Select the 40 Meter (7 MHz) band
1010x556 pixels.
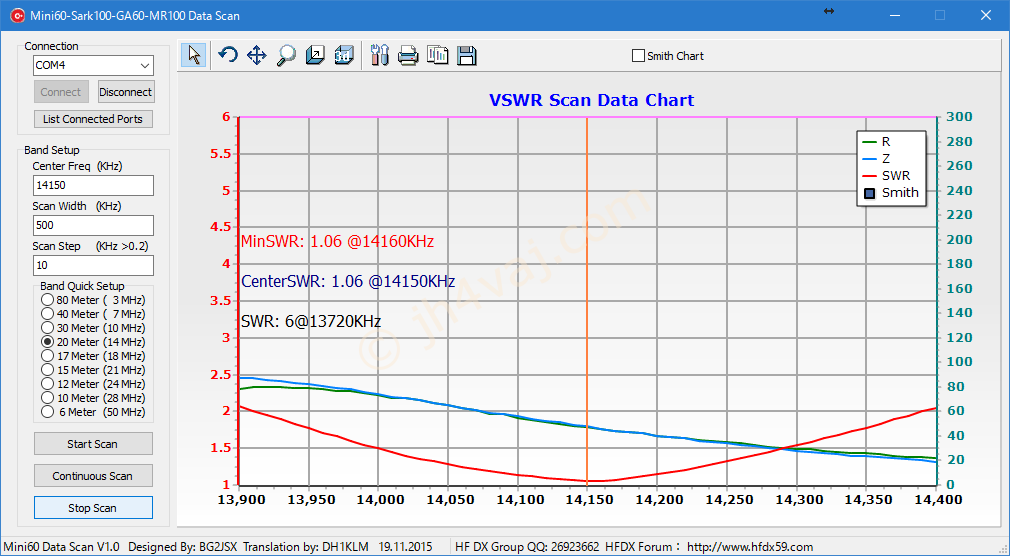point(47,314)
